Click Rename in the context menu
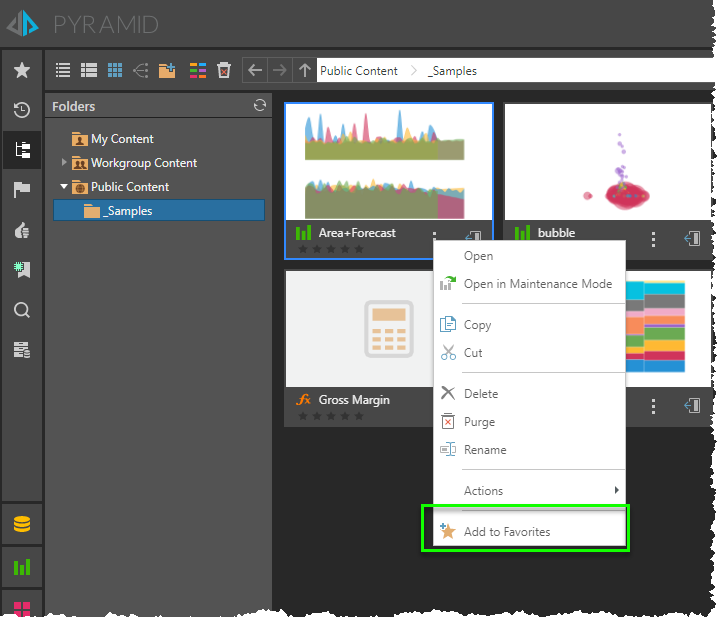This screenshot has width=717, height=617. (485, 450)
